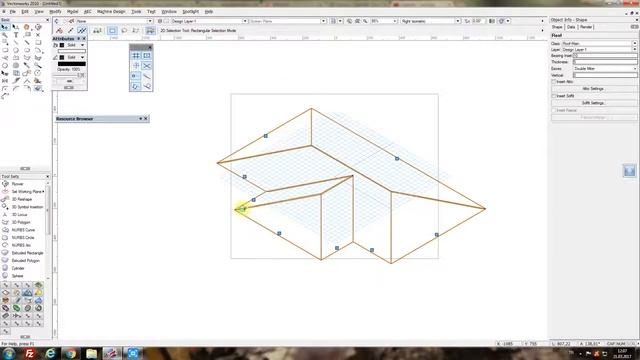This screenshot has width=640, height=360.
Task: Toggle Snap to Tangent in snapping palette
Action: coord(147,86)
